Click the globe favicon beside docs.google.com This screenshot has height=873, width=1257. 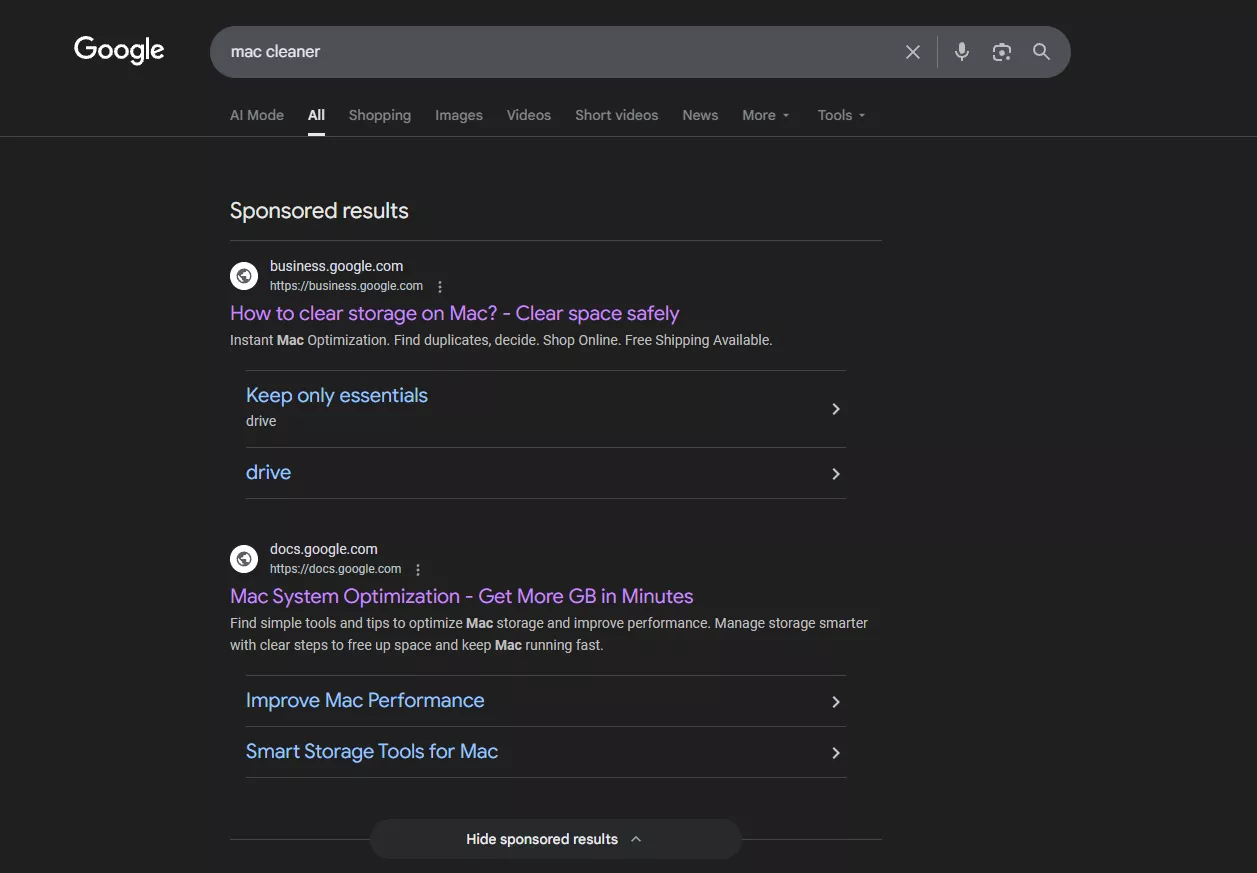pyautogui.click(x=244, y=558)
